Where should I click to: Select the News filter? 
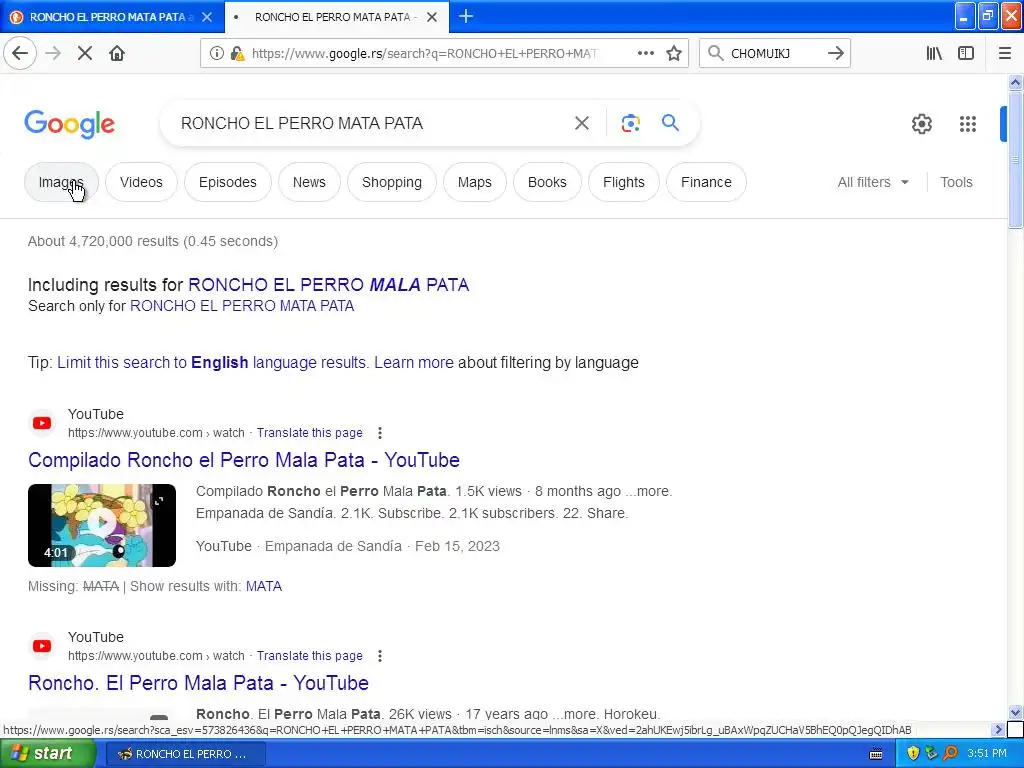click(309, 182)
